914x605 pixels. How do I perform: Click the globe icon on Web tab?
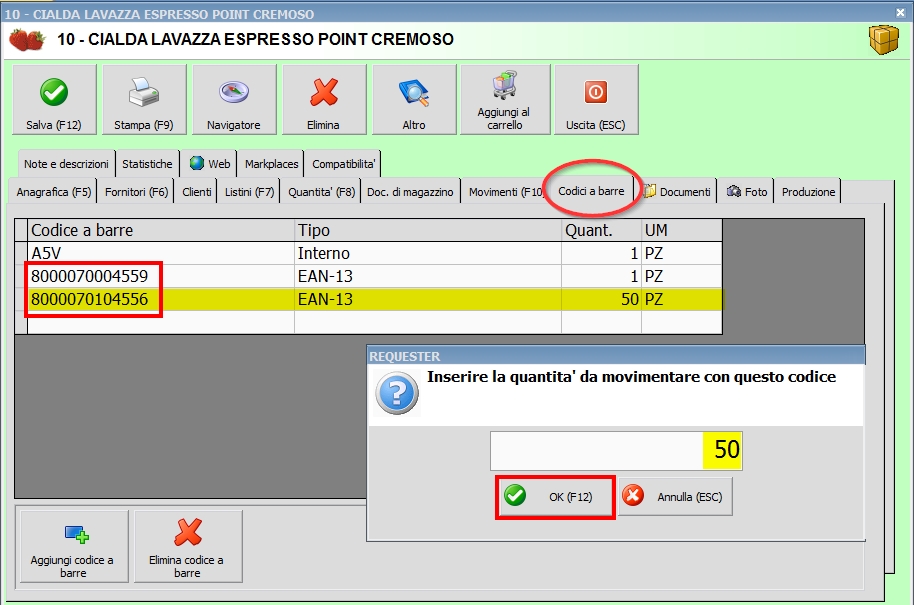(x=197, y=163)
